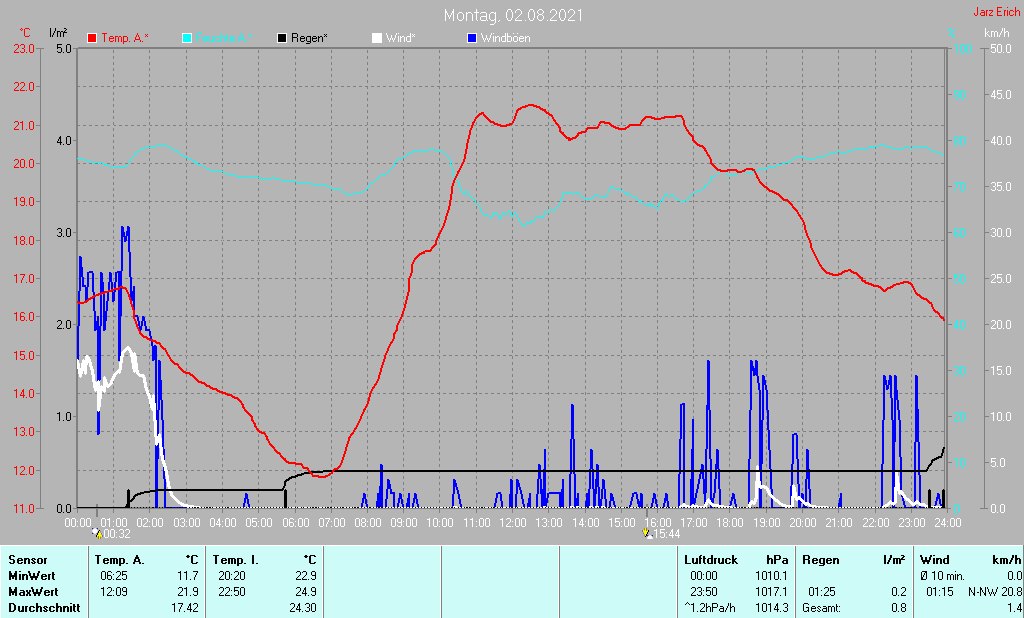Screen dimensions: 1024x618
Task: Click the minimum temperature value 11.7
Action: click(x=188, y=576)
